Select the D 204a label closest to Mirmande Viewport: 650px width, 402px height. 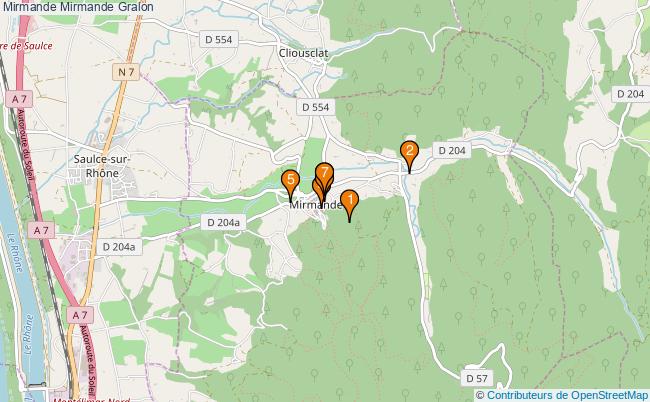pyautogui.click(x=223, y=223)
